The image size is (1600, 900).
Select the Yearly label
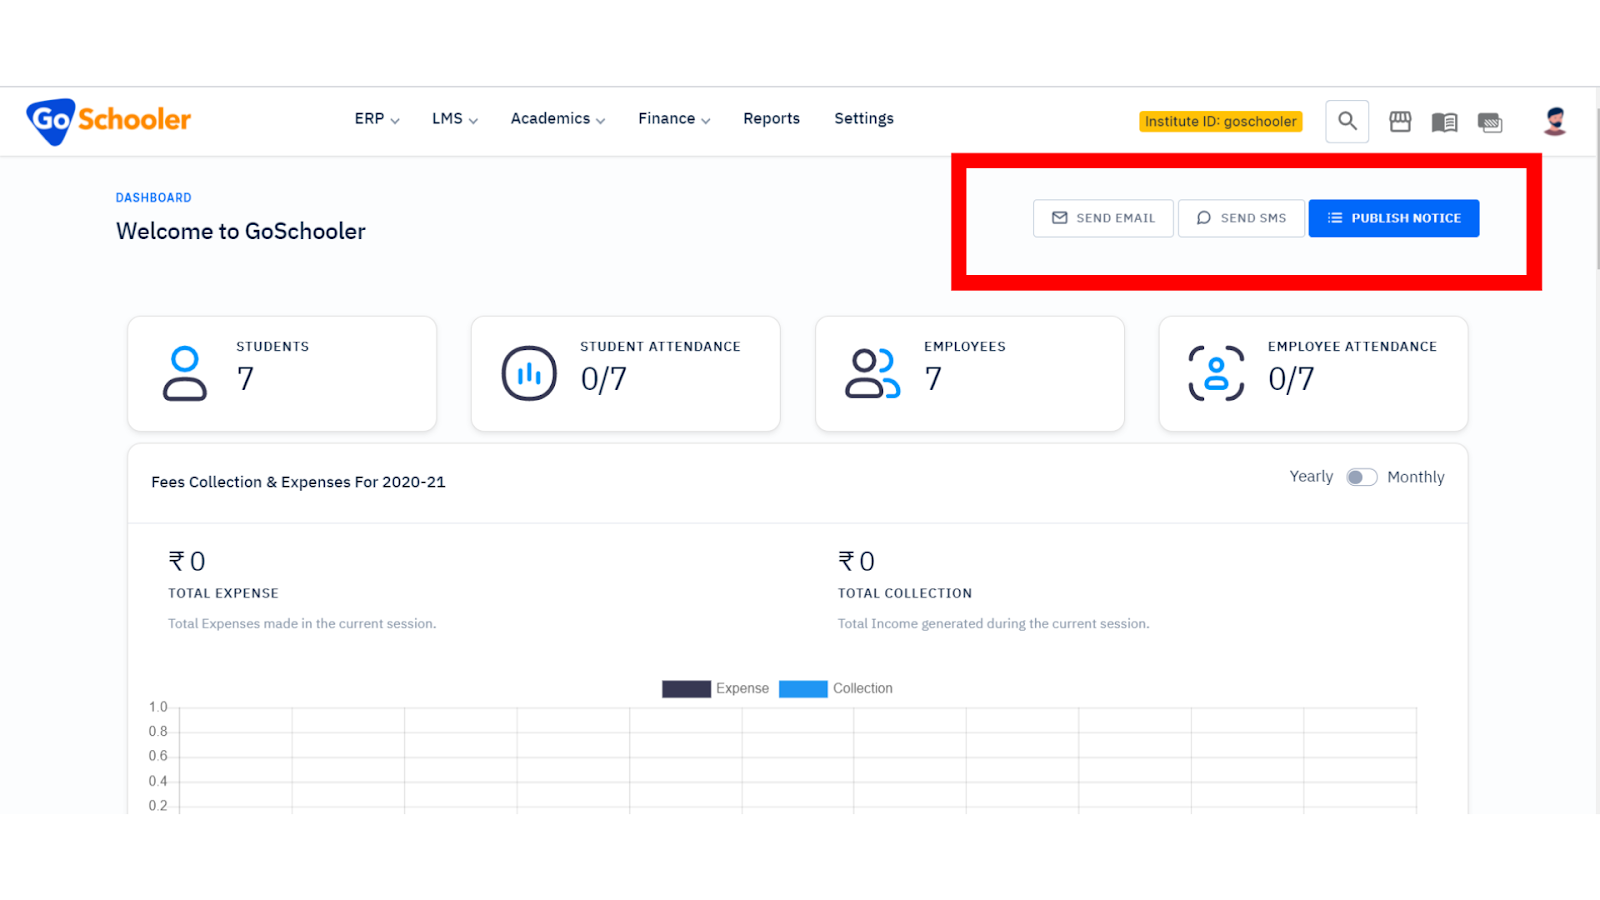click(x=1311, y=477)
